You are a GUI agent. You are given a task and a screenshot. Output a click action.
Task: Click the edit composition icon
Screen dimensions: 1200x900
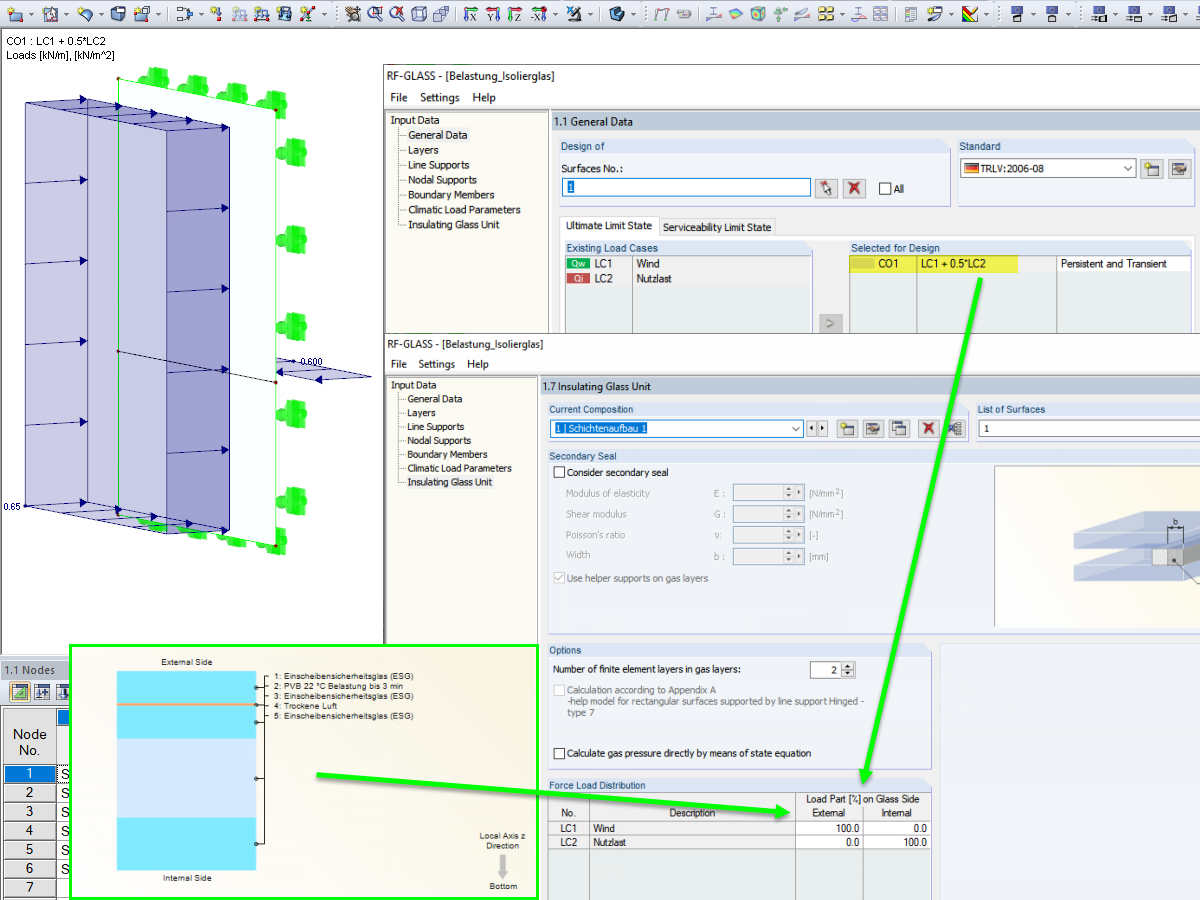click(873, 428)
